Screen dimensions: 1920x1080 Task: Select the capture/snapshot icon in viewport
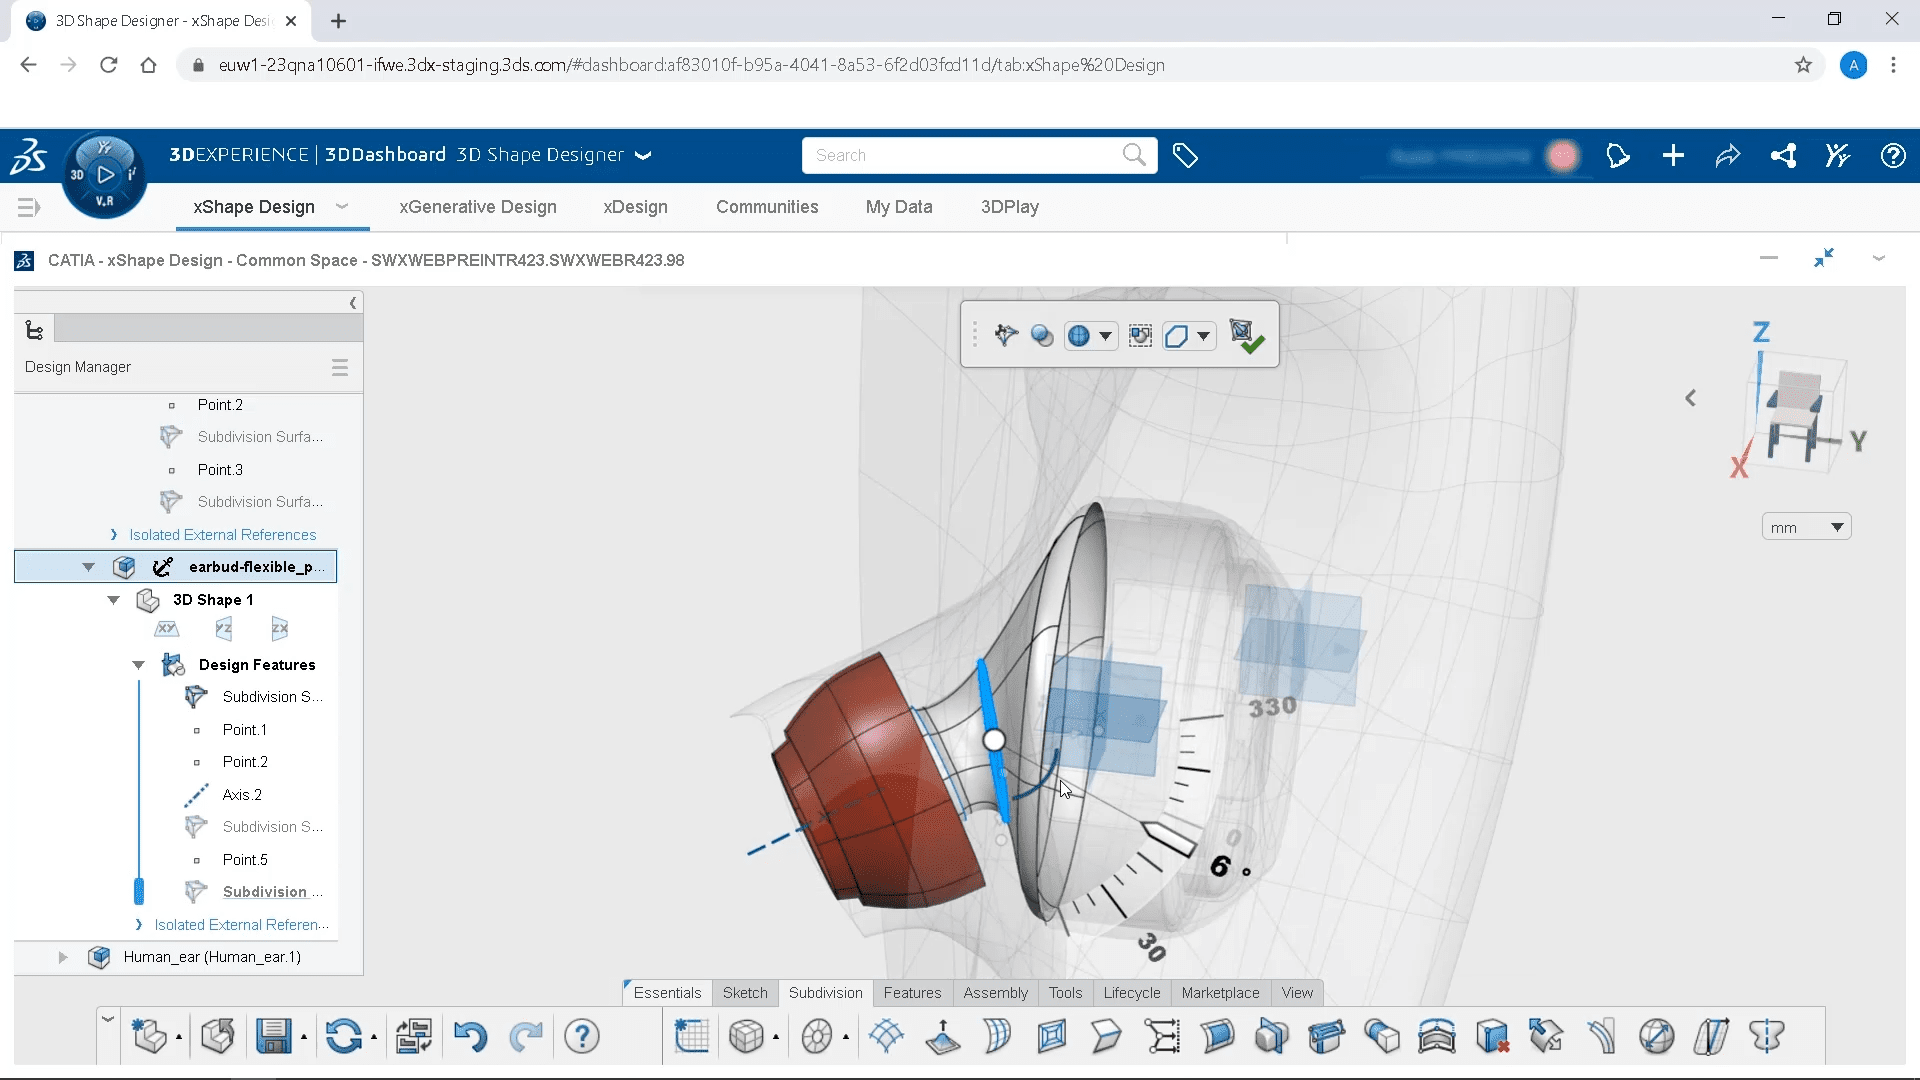(1139, 336)
